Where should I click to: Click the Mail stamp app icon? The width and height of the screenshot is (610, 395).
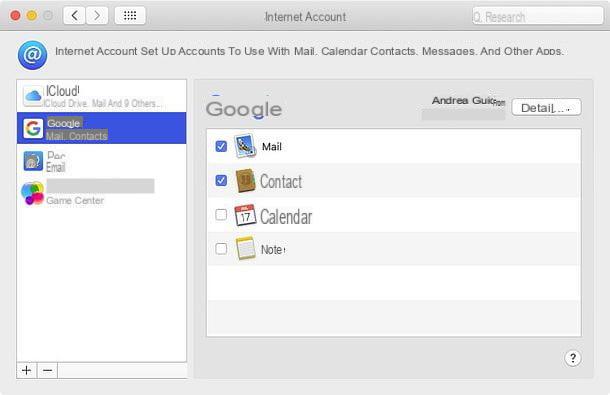(x=245, y=146)
